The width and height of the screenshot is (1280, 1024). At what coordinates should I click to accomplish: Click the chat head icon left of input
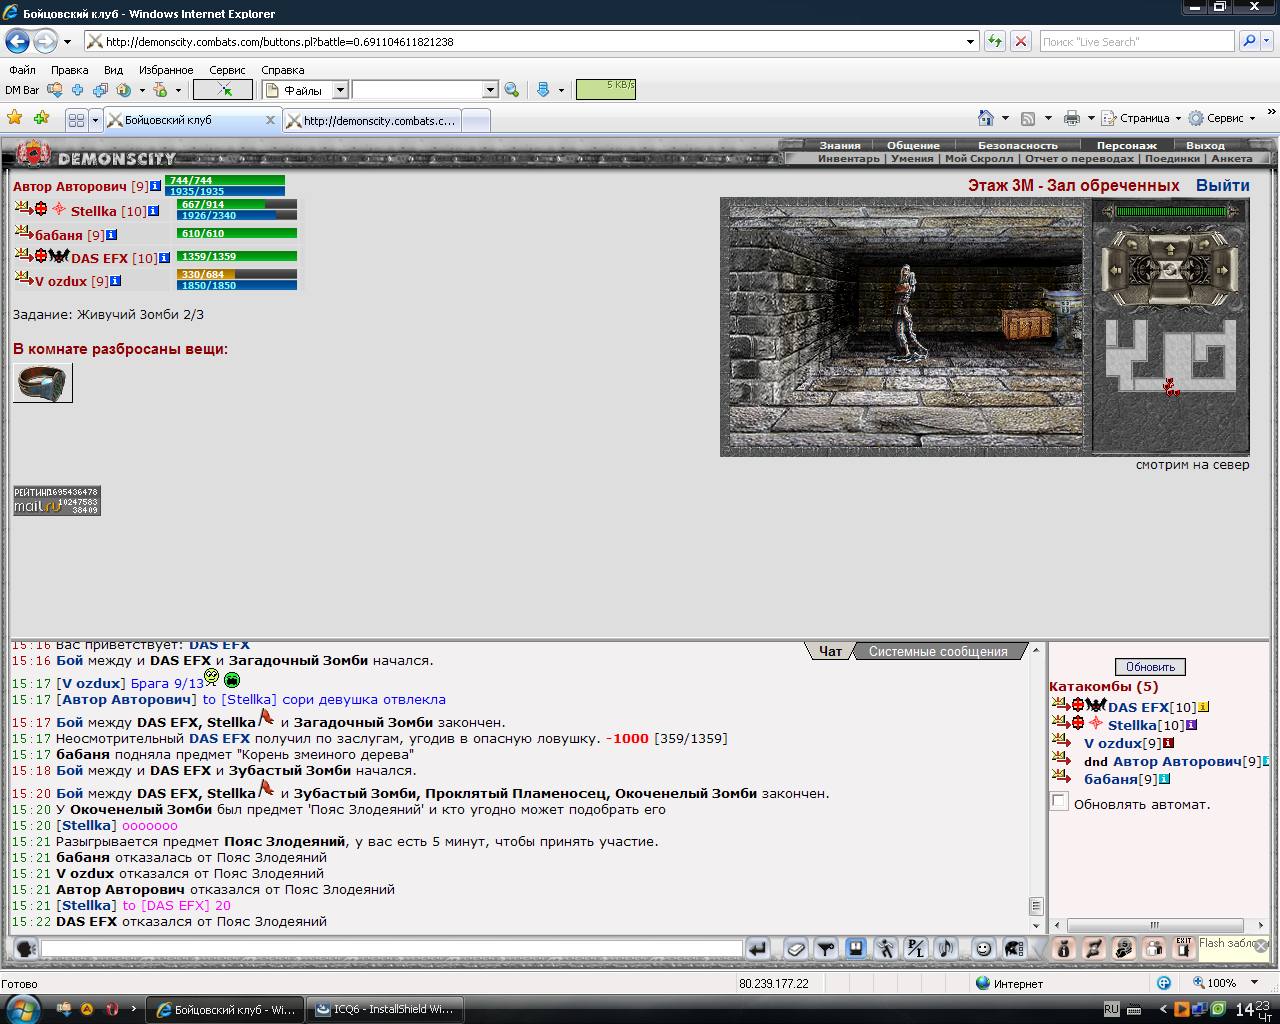(26, 949)
